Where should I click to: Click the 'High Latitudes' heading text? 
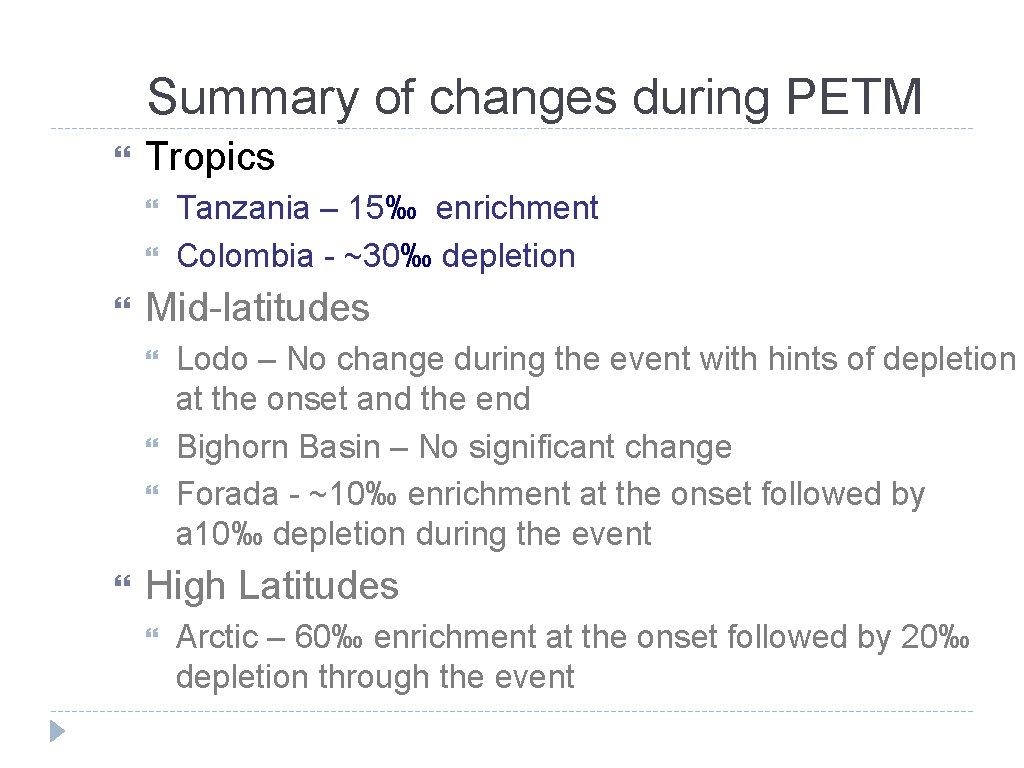point(272,585)
